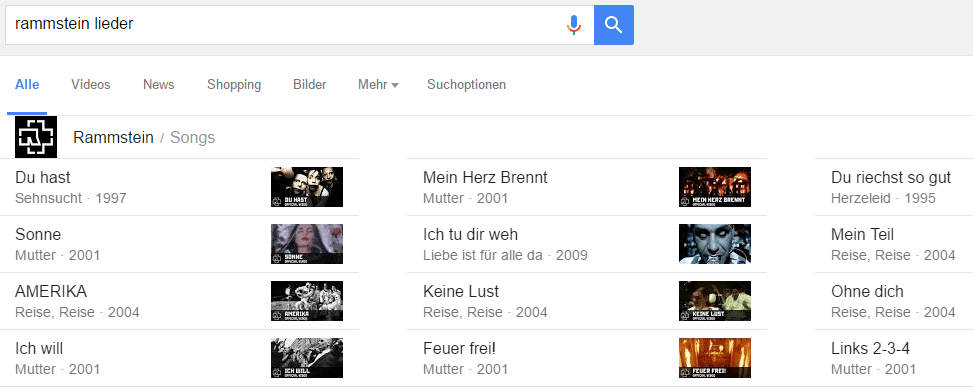
Task: Open the Sonne video thumbnail
Action: click(307, 244)
